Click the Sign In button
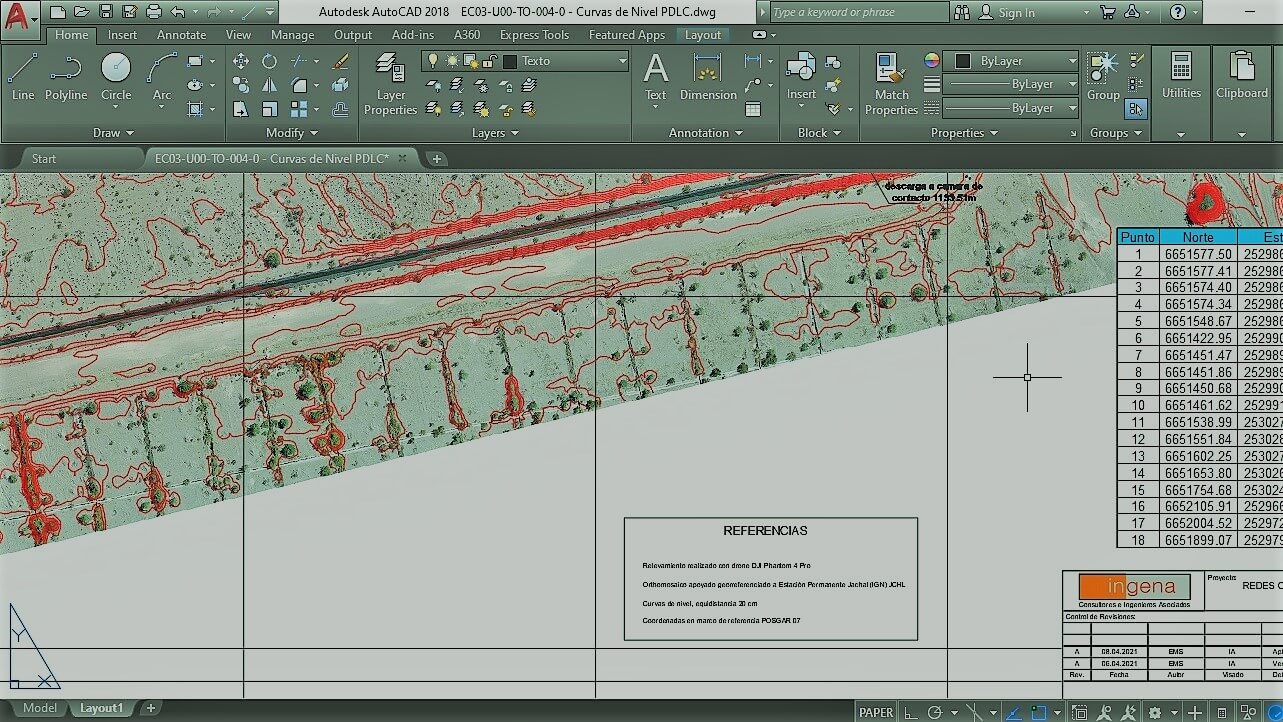 [1016, 13]
